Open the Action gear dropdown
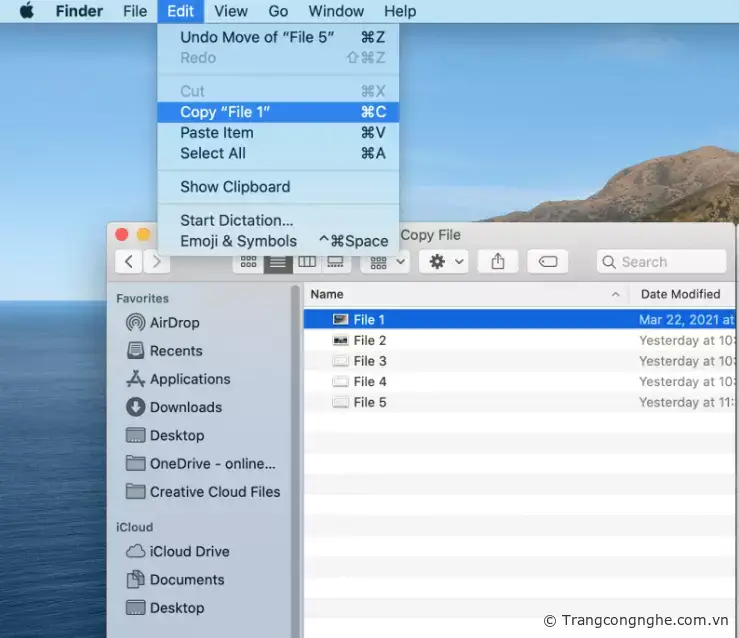This screenshot has width=739, height=638. point(444,262)
